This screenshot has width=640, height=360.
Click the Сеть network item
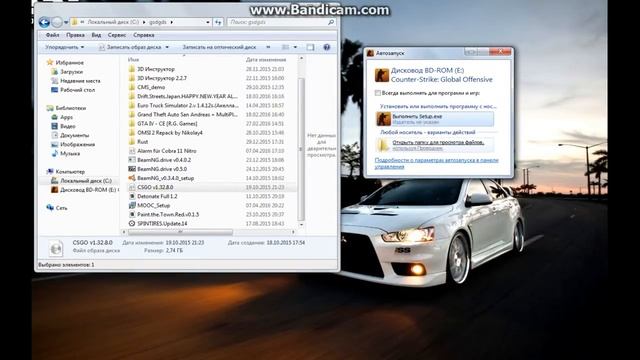61,208
